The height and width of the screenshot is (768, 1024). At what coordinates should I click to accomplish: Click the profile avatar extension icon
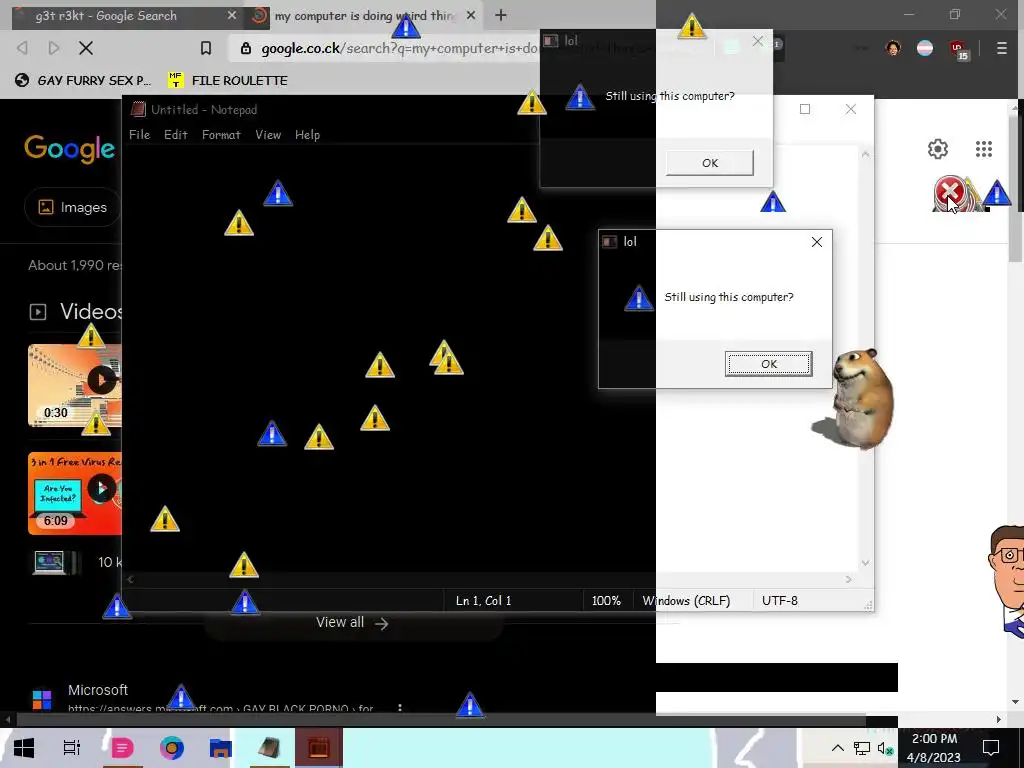[893, 48]
